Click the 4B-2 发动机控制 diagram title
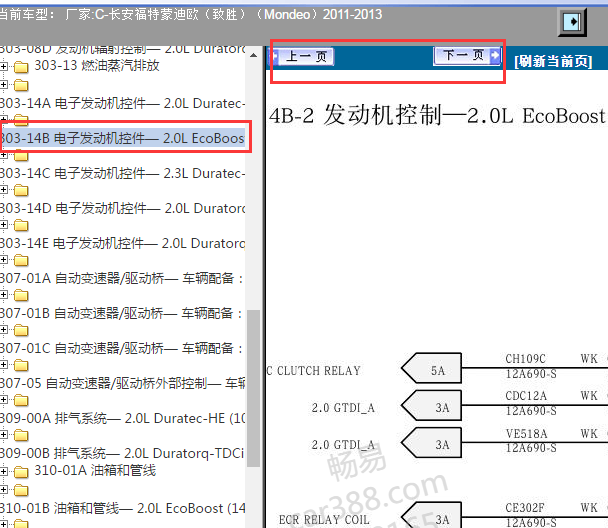 point(437,116)
